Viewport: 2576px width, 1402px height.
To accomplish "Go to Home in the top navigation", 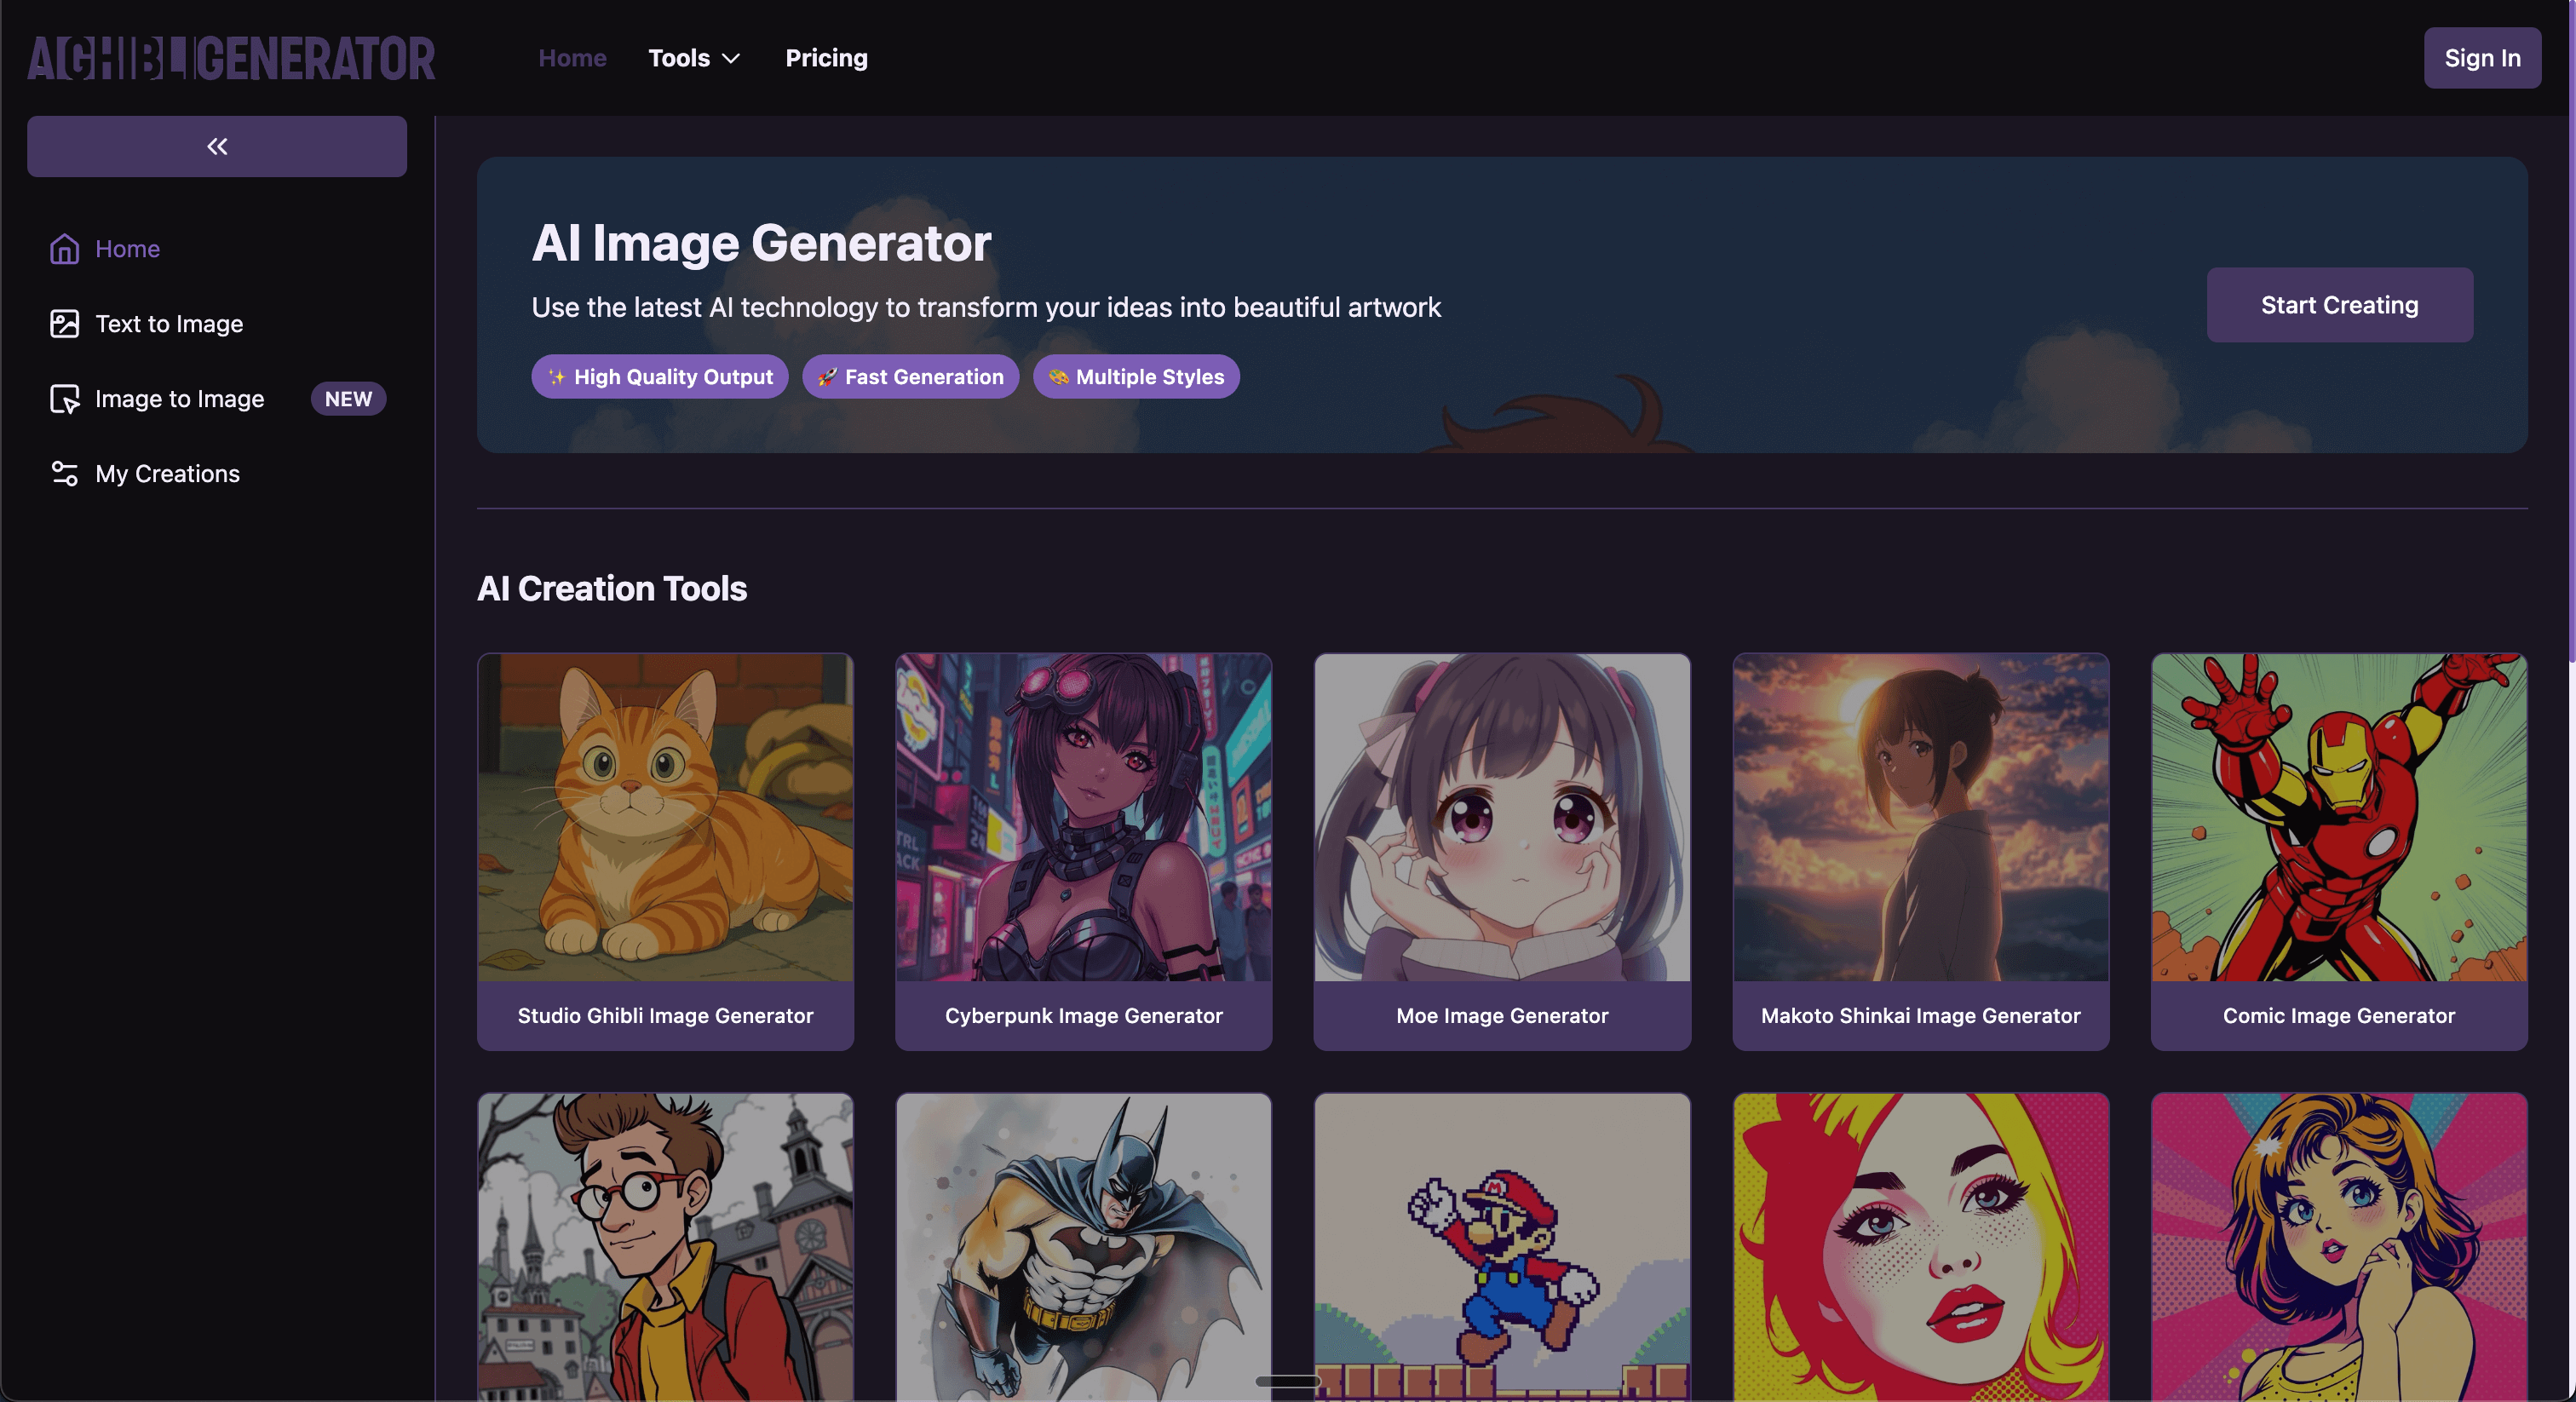I will point(572,58).
